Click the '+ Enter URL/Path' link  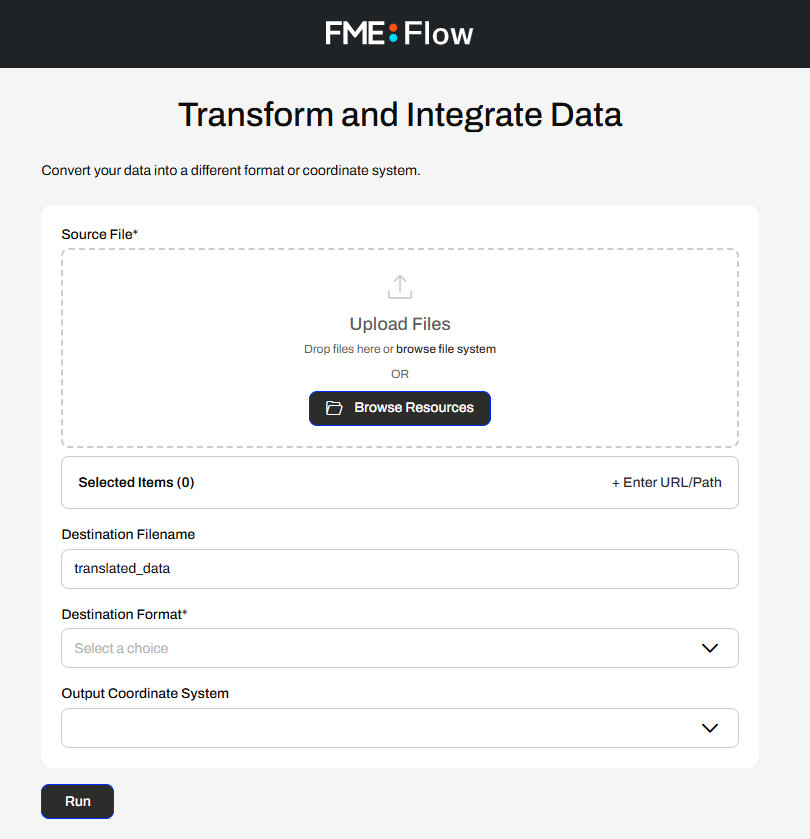click(x=667, y=482)
